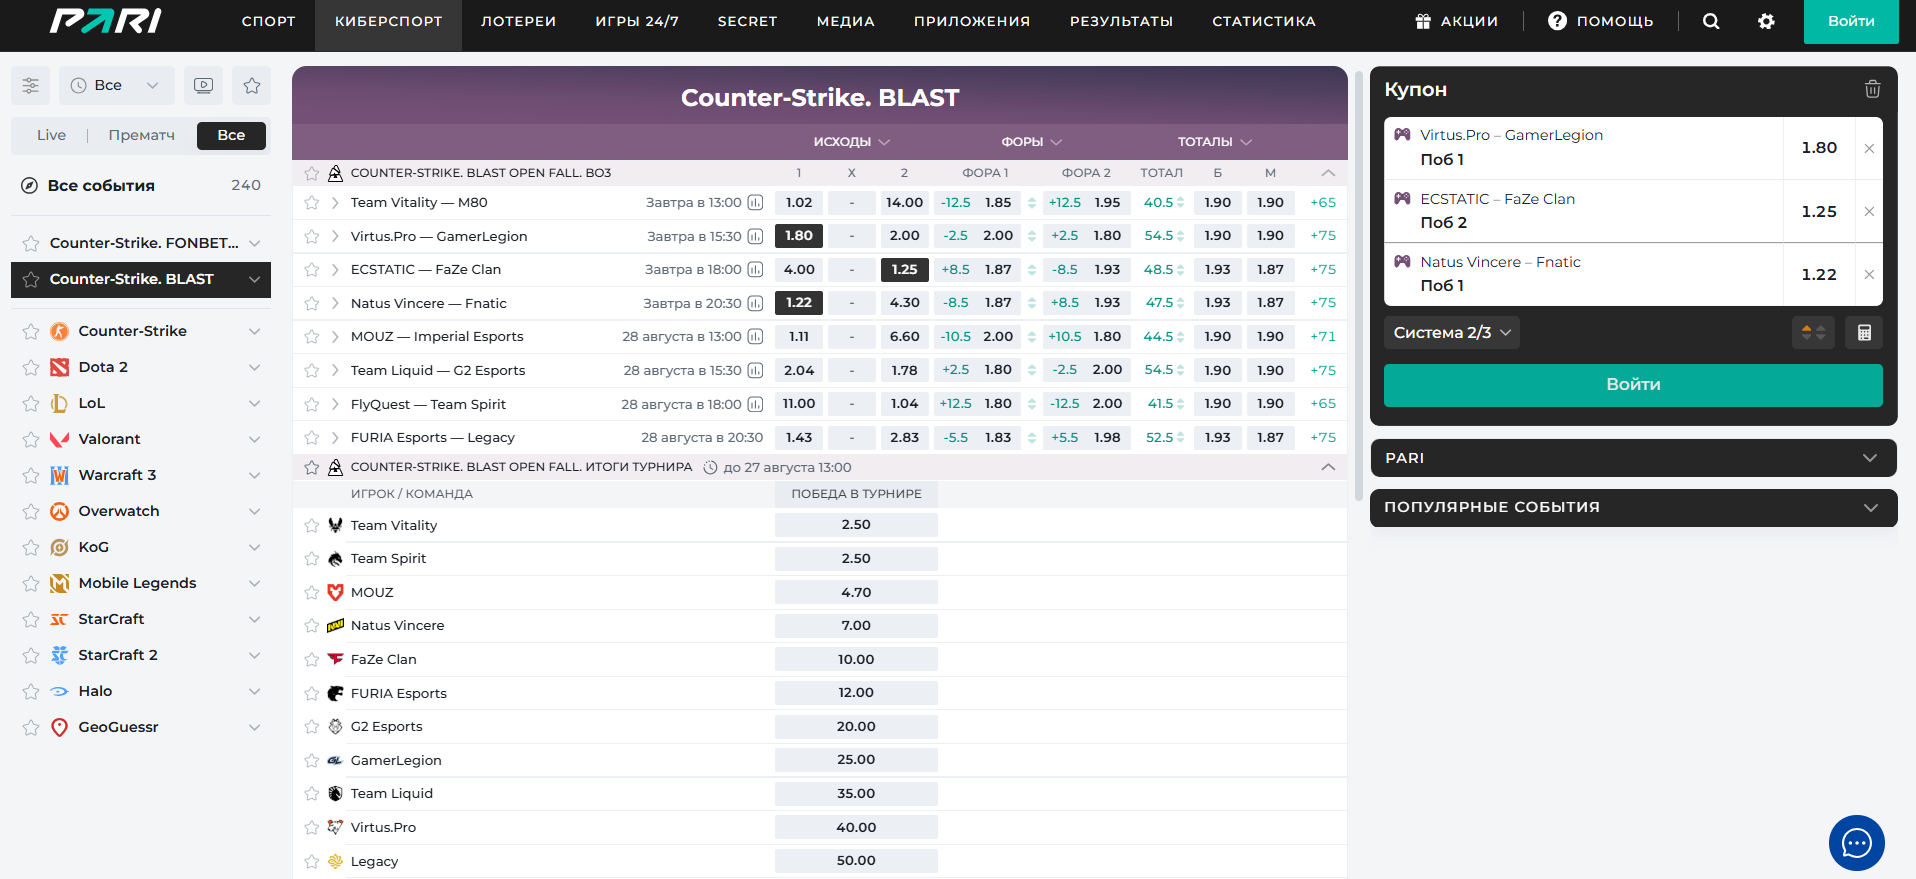Expand Counter-Strike category in sidebar
The width and height of the screenshot is (1916, 879).
point(254,331)
